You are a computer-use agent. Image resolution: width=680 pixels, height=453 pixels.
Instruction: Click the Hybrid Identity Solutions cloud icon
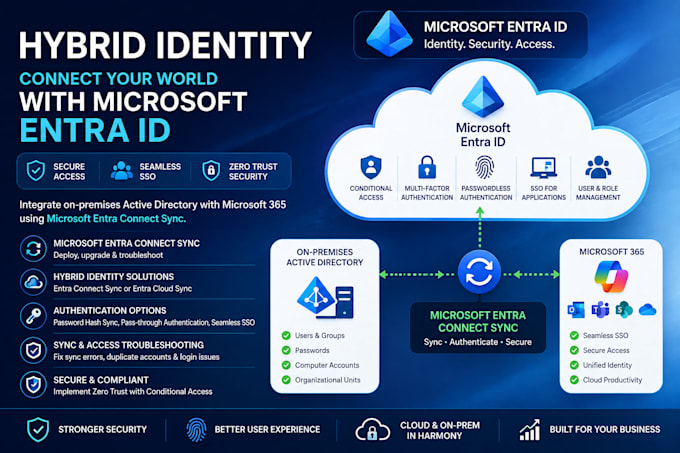point(33,282)
